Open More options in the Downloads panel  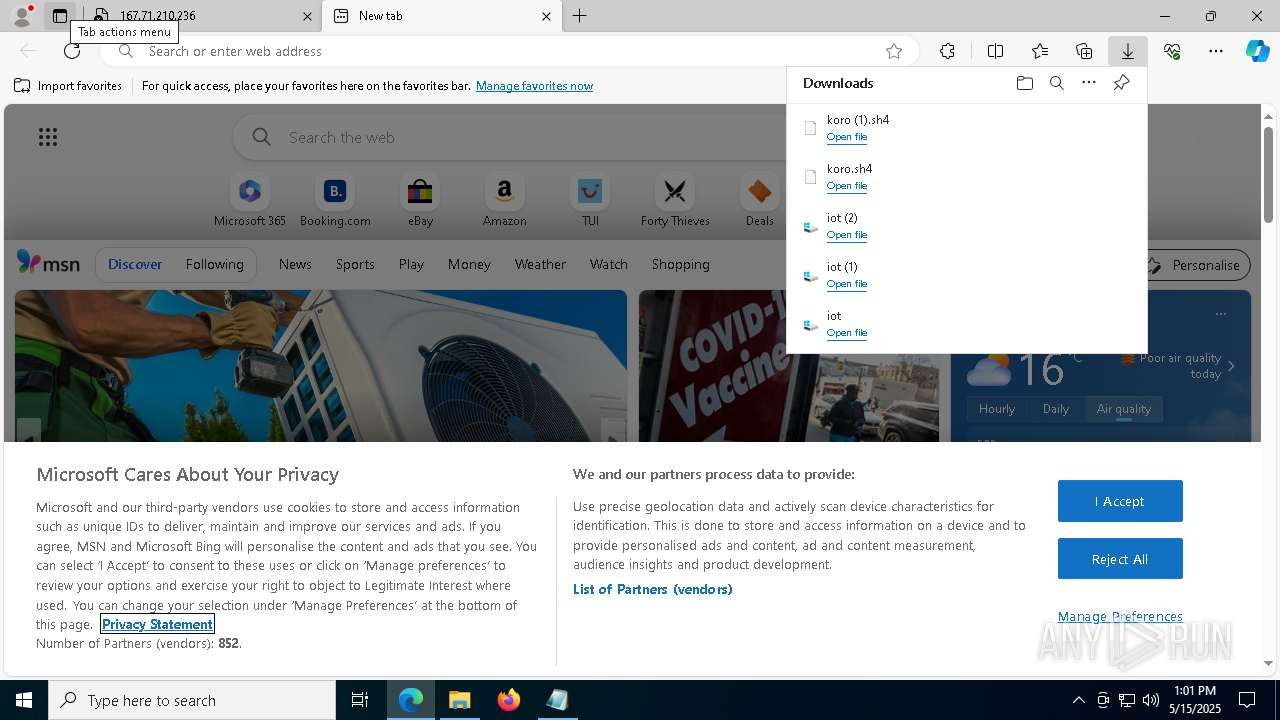[1089, 83]
